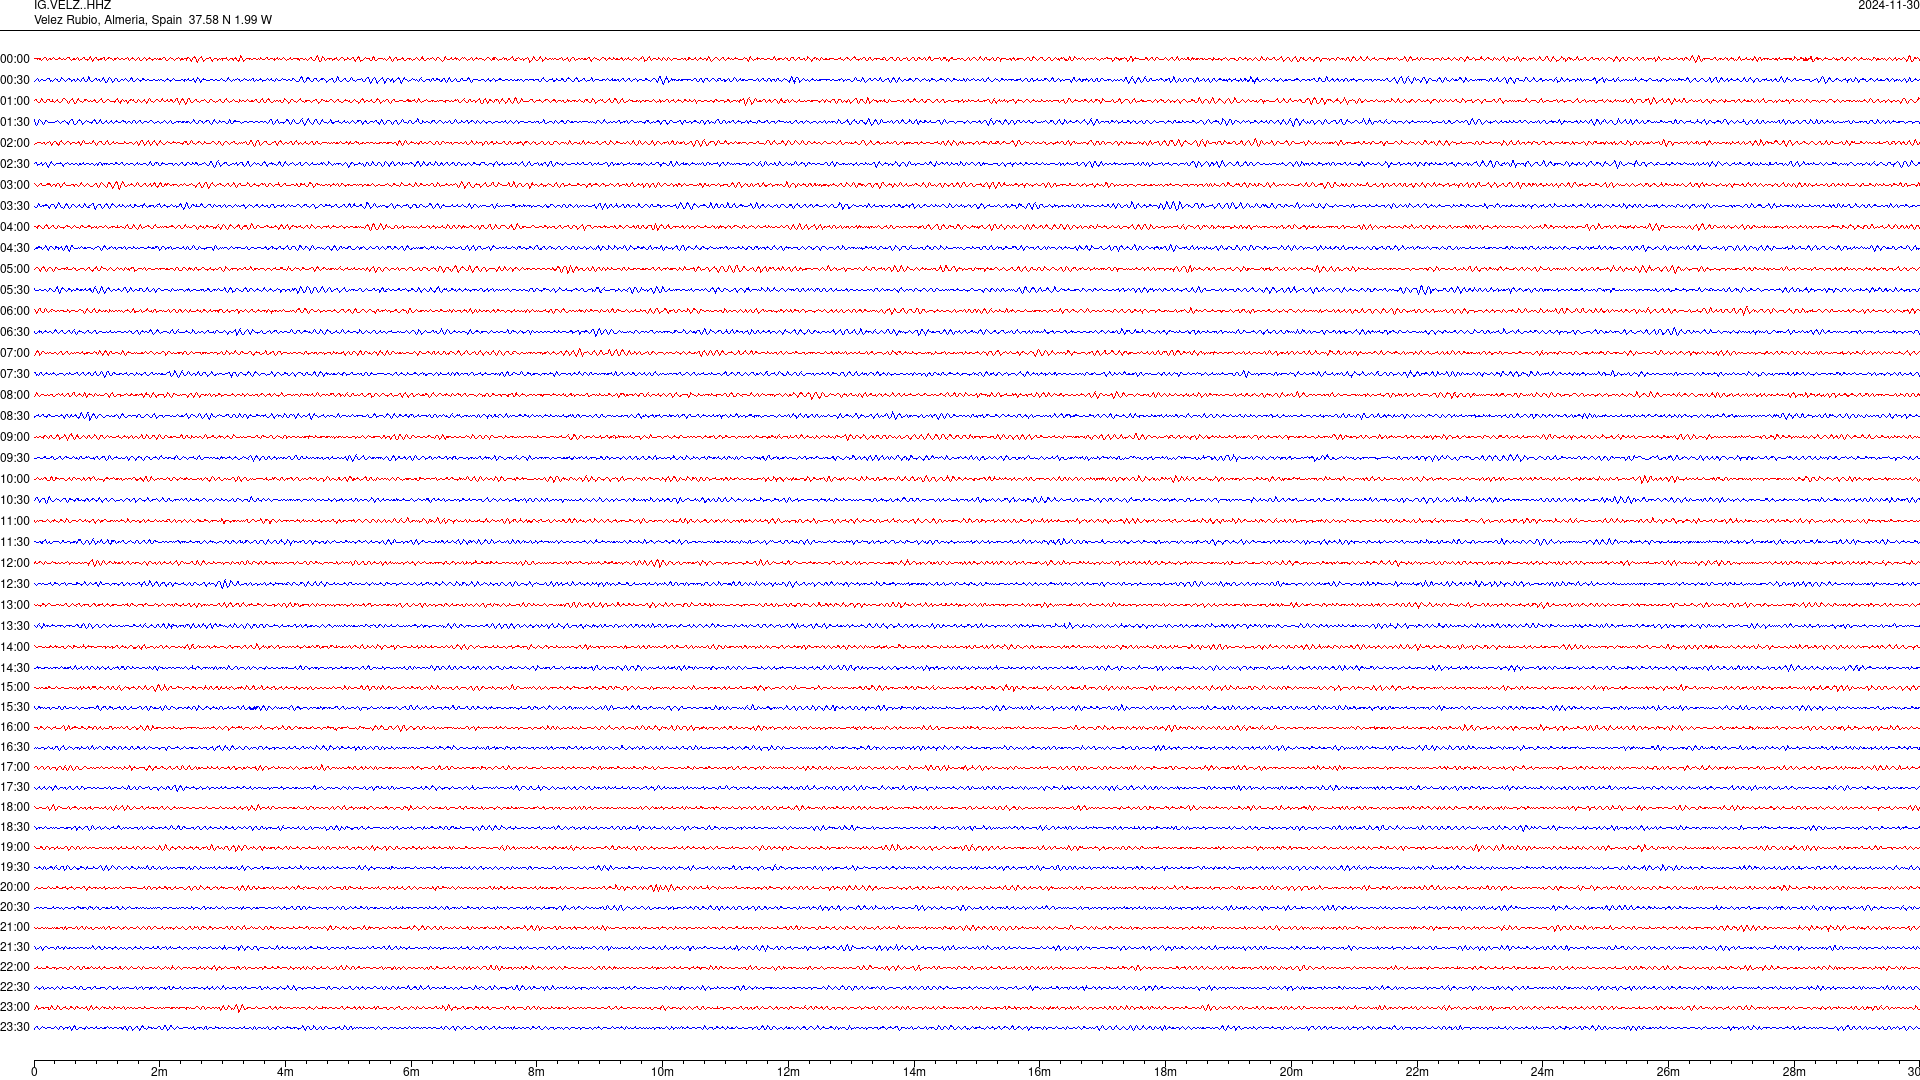Viewport: 1920px width, 1080px height.
Task: Select the 21:00 trace label
Action: (x=15, y=927)
